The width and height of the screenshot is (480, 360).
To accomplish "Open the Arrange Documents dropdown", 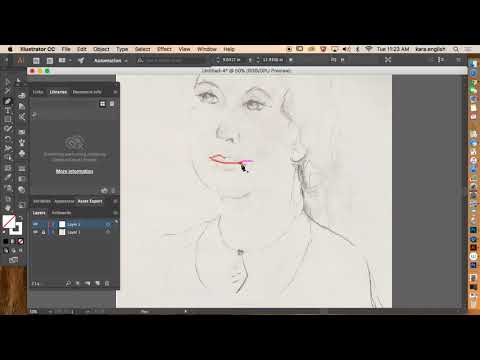I will pyautogui.click(x=64, y=60).
